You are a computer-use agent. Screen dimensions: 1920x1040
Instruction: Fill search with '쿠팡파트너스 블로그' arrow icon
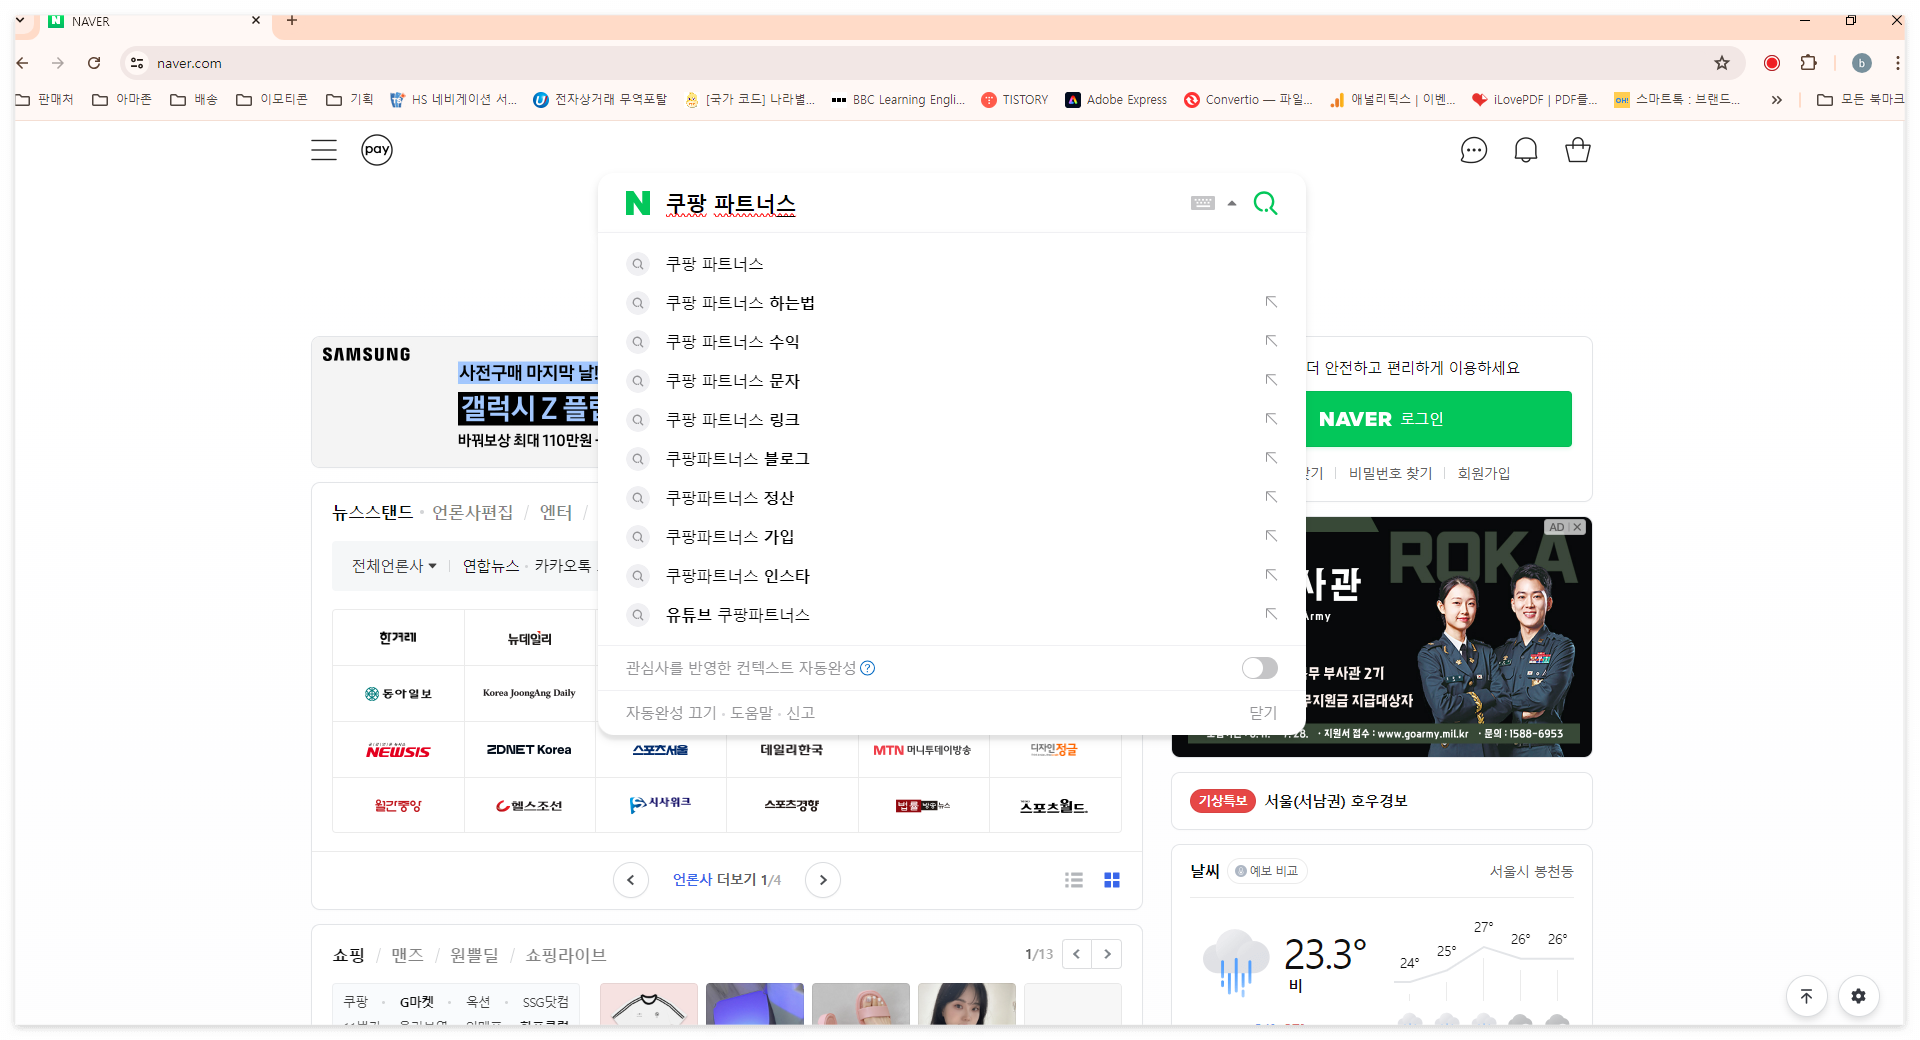point(1271,458)
